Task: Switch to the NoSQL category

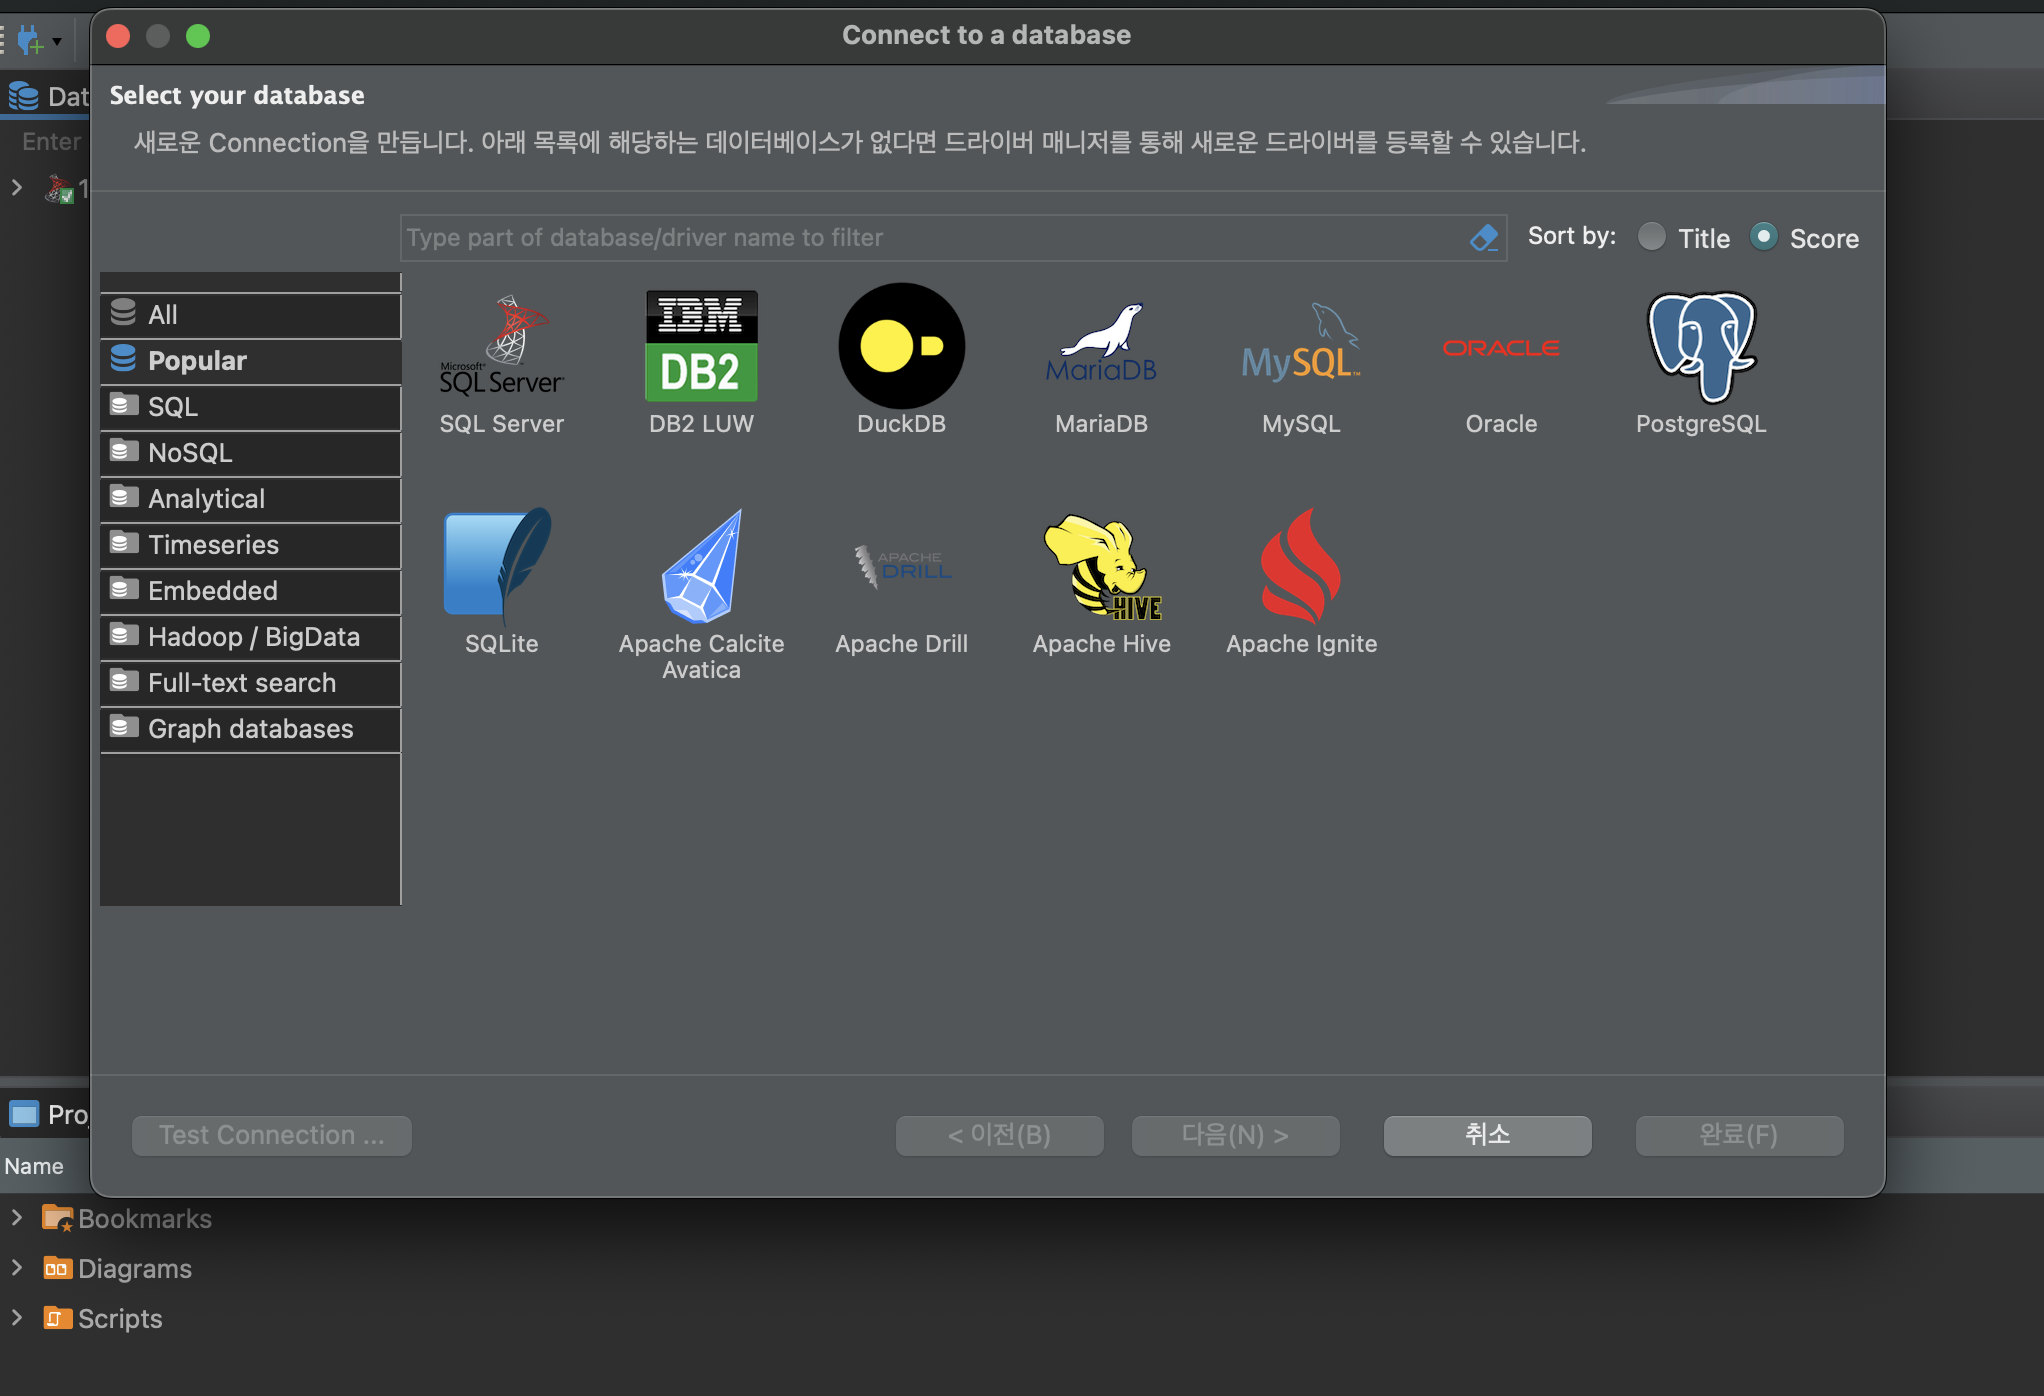Action: pos(190,453)
